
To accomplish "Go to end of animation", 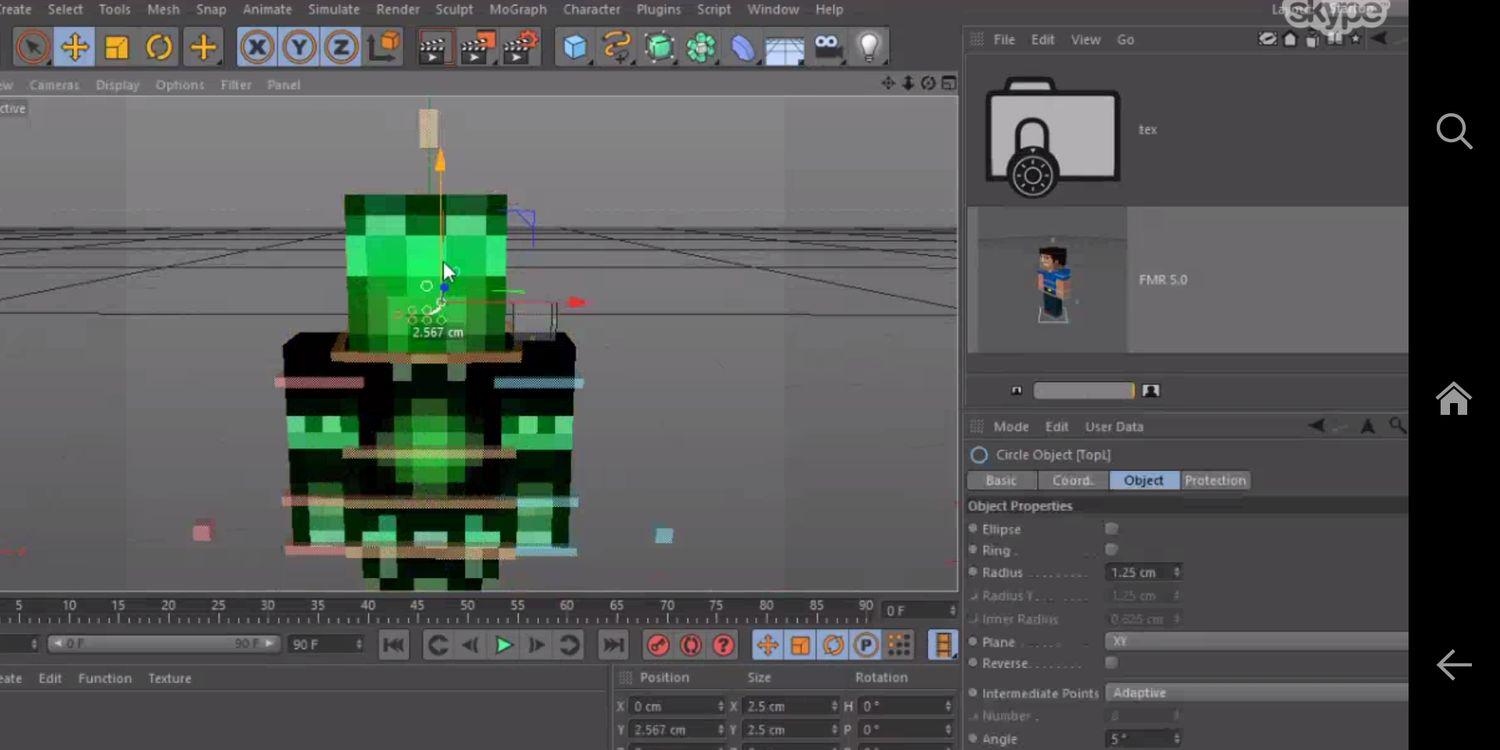I will [613, 645].
